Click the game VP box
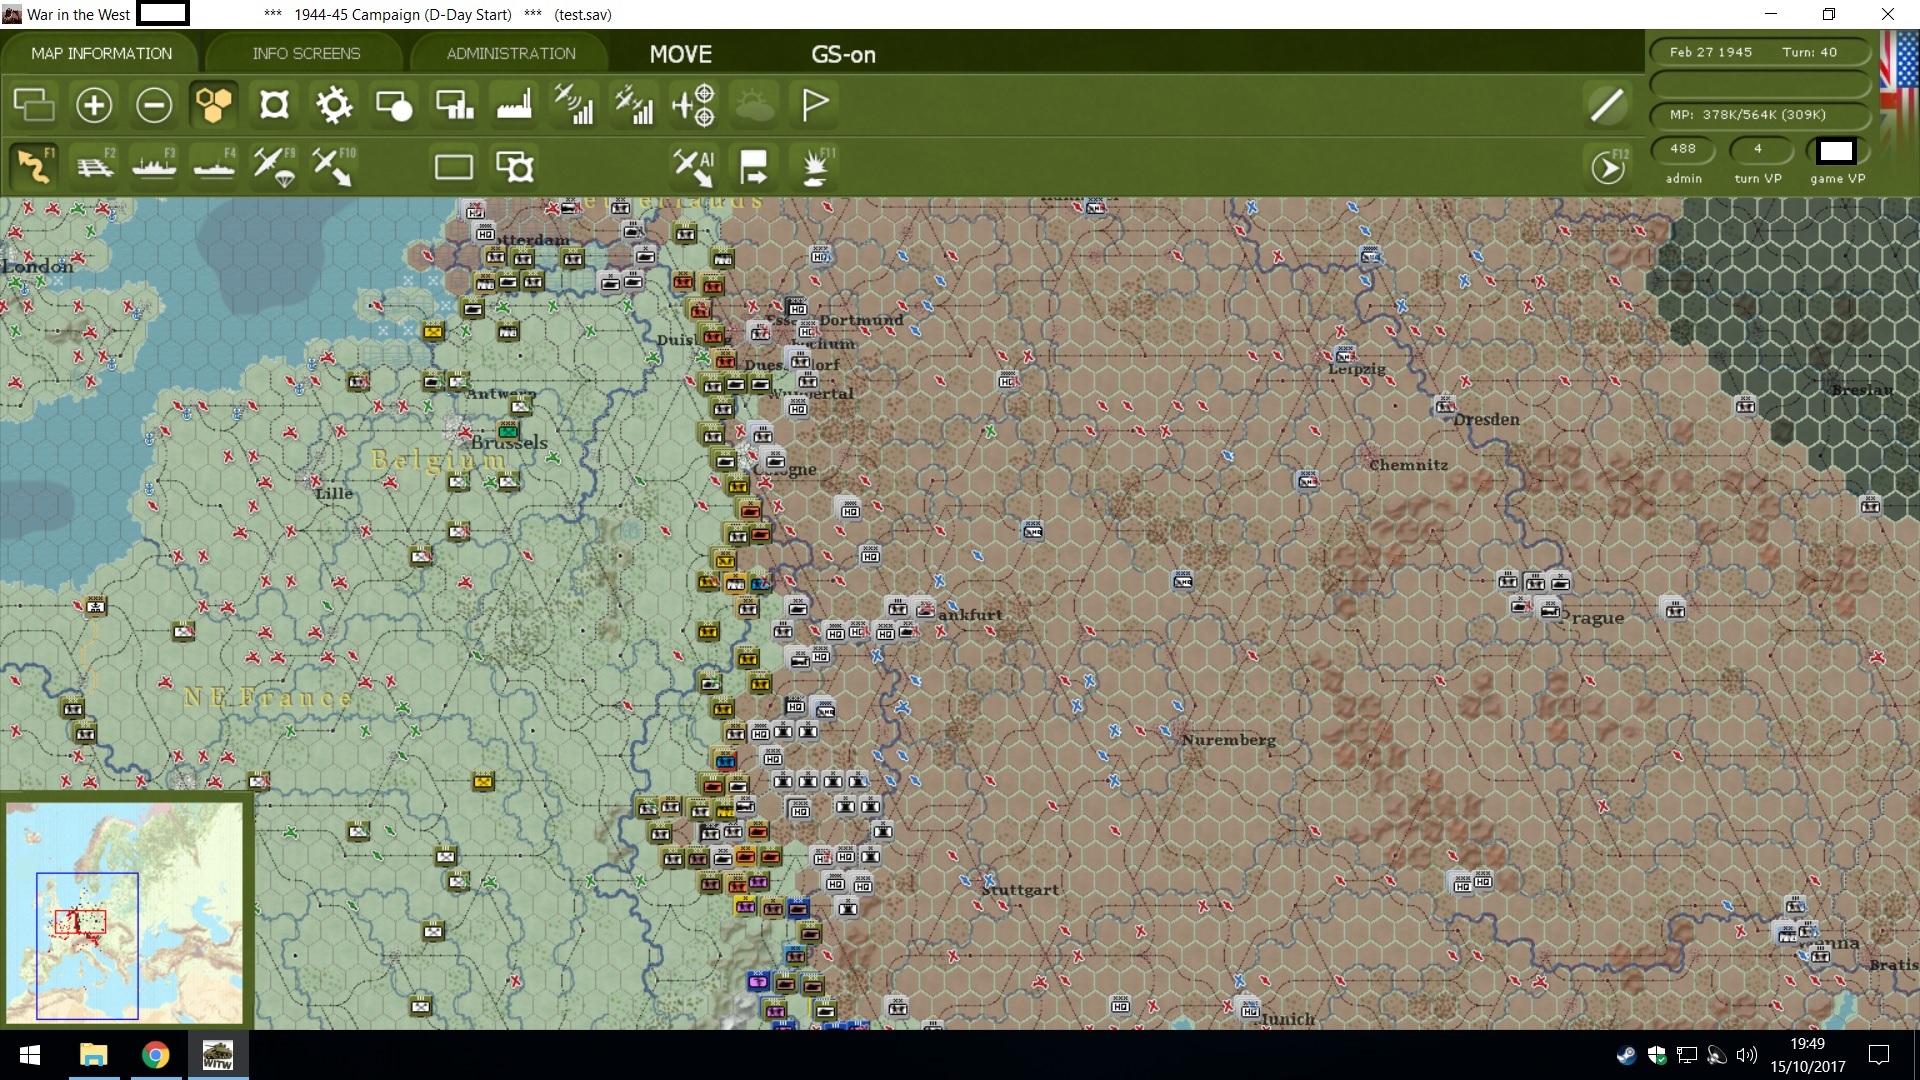 click(x=1836, y=151)
